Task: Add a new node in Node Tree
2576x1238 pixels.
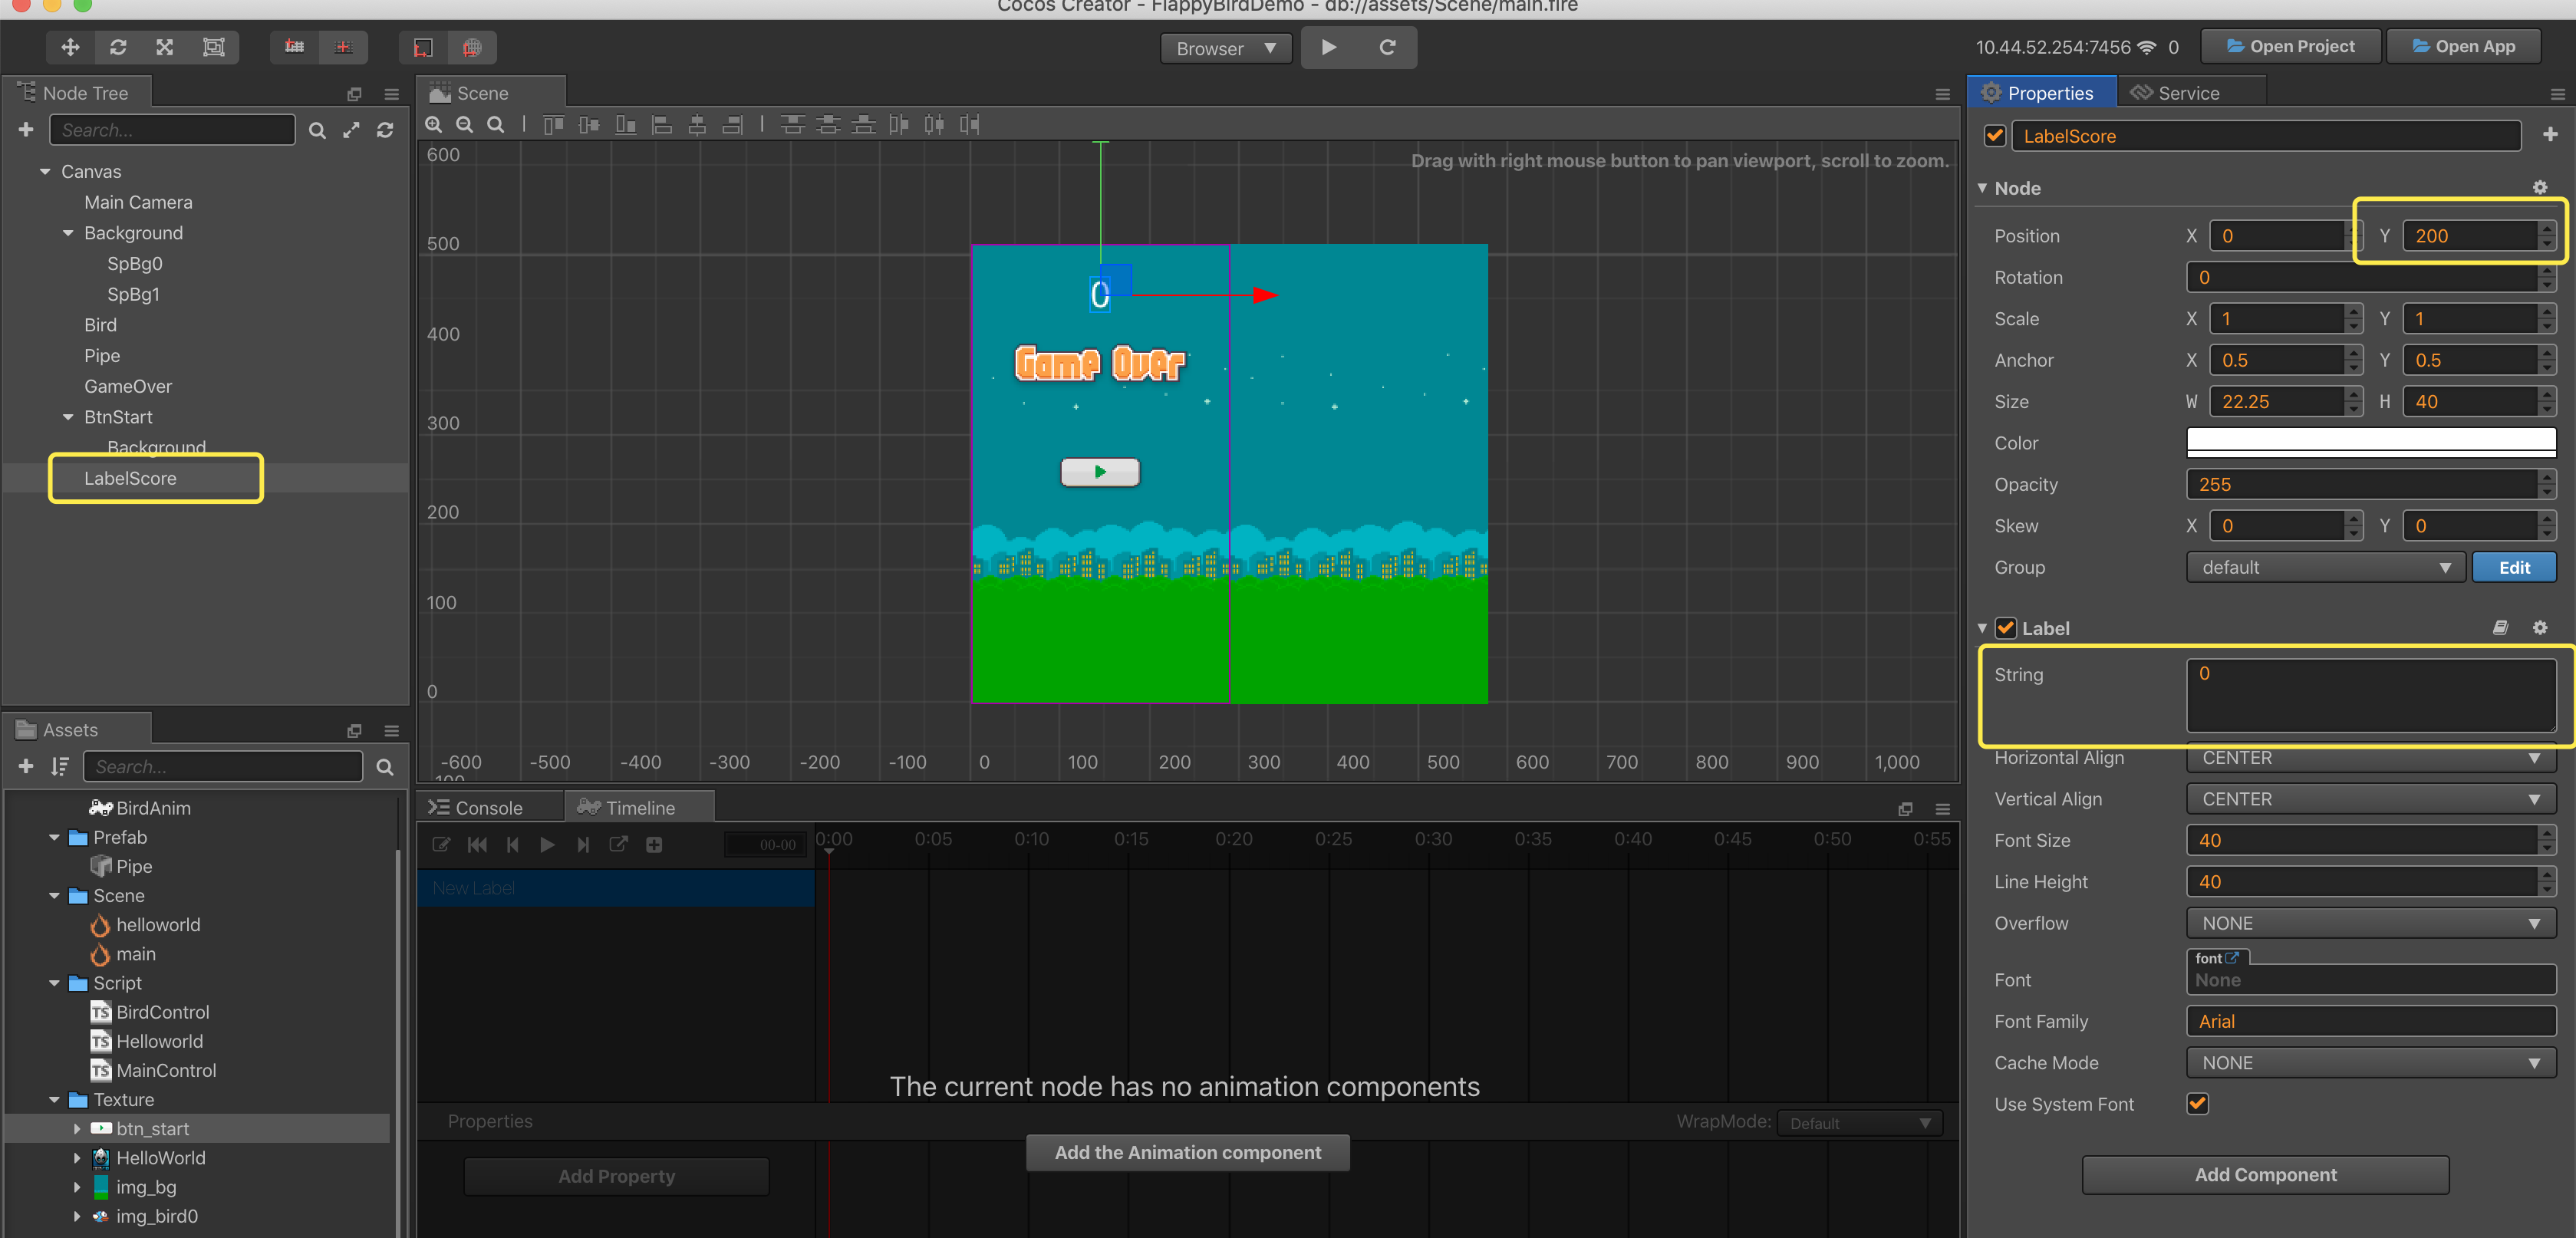Action: (26, 130)
